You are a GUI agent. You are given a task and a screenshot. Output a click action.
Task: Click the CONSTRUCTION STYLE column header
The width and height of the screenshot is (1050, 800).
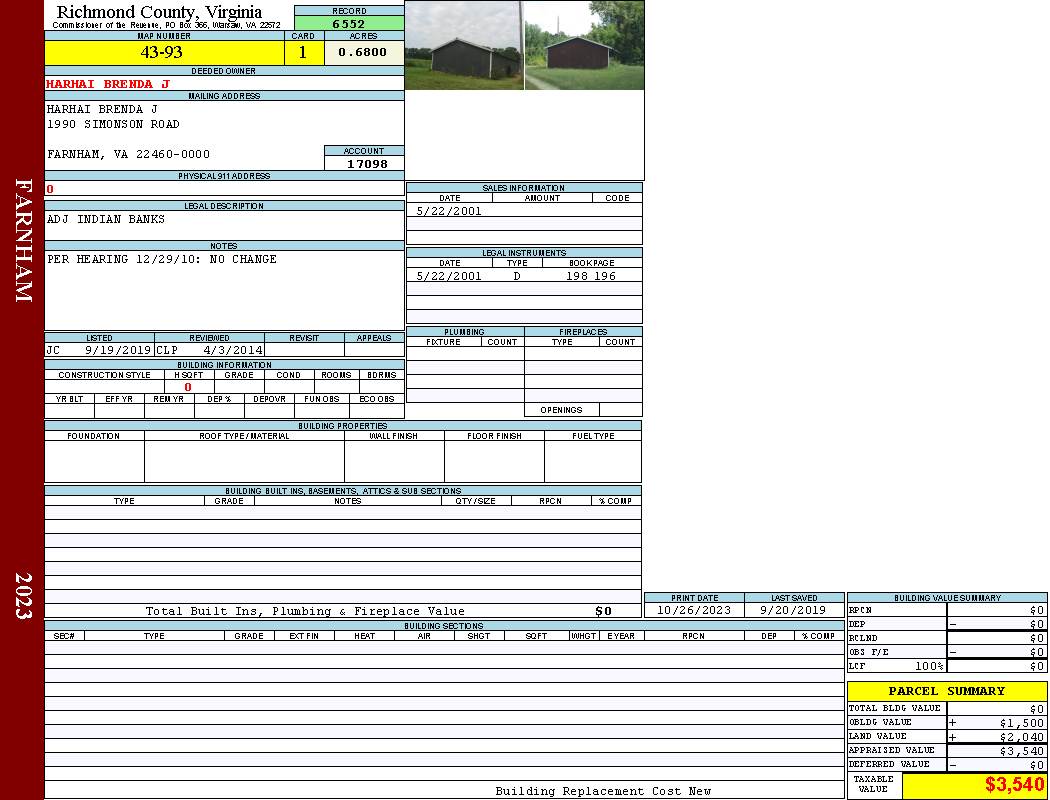pos(104,375)
